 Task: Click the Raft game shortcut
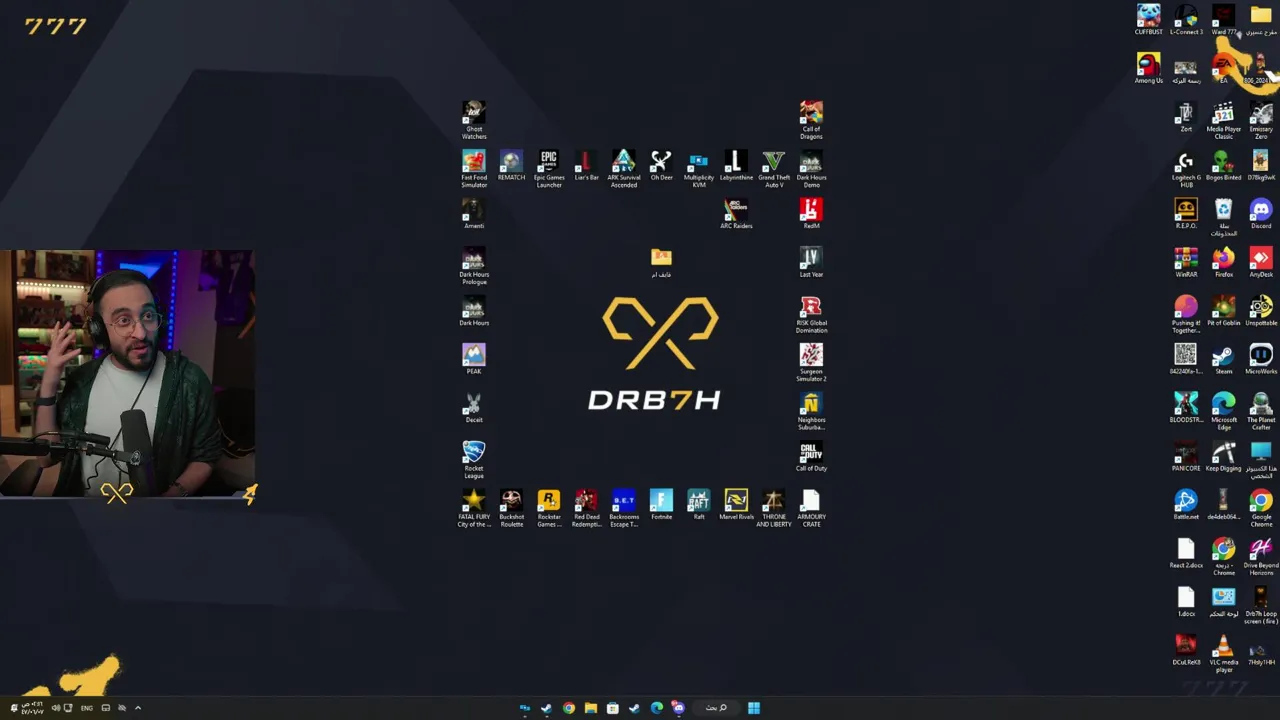(x=698, y=505)
